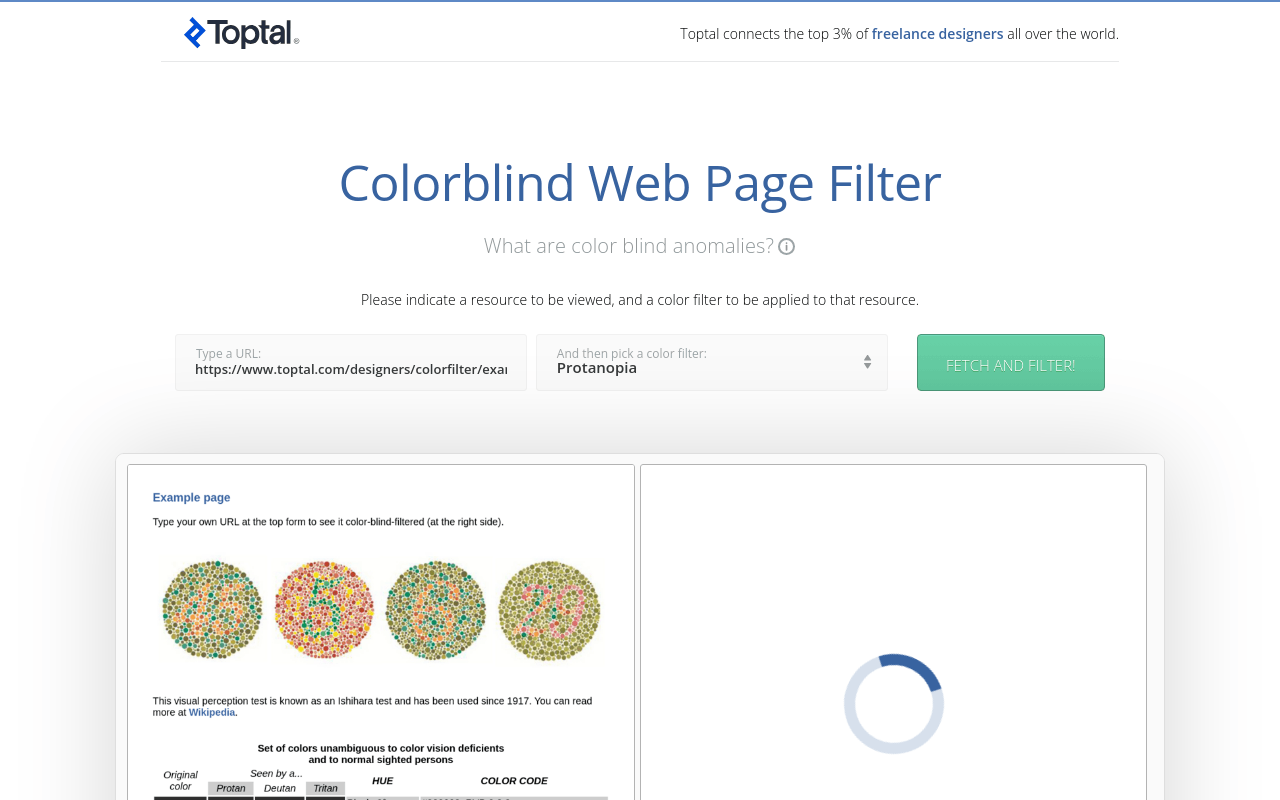Focus the Type a URL field
Viewport: 1280px width, 800px height.
tap(351, 362)
